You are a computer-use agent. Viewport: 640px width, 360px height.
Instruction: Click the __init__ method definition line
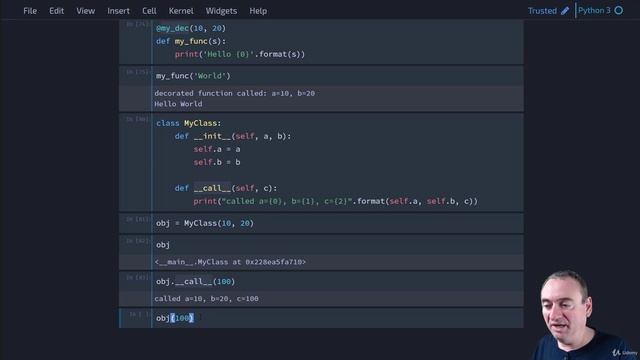click(233, 136)
